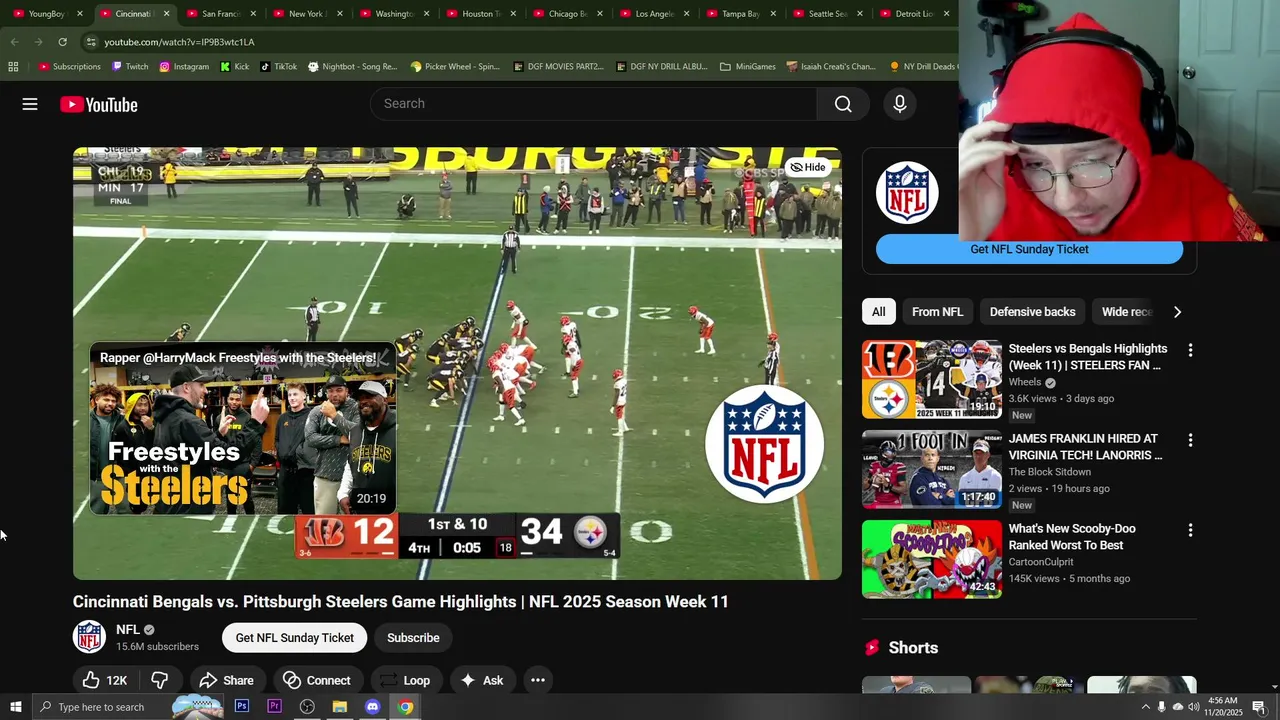Open Kick bookmark

tap(235, 67)
